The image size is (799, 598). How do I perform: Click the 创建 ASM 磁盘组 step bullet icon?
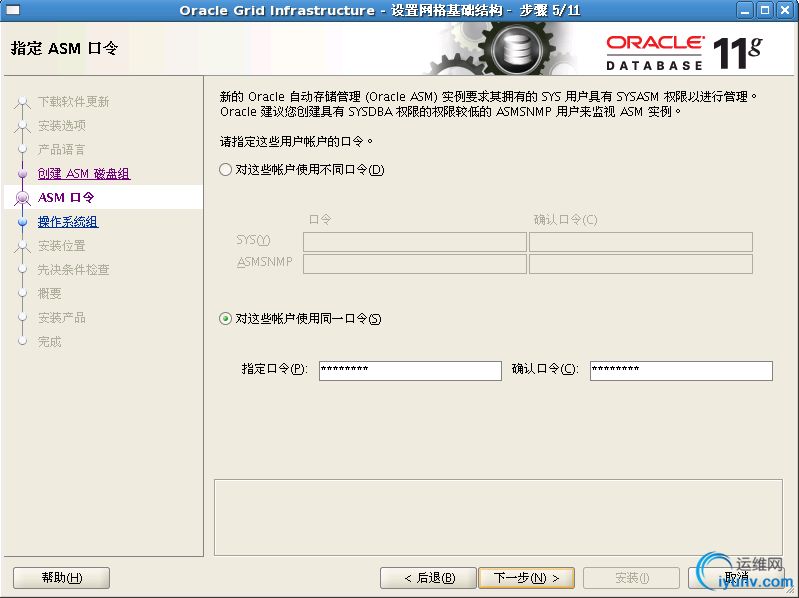click(22, 174)
